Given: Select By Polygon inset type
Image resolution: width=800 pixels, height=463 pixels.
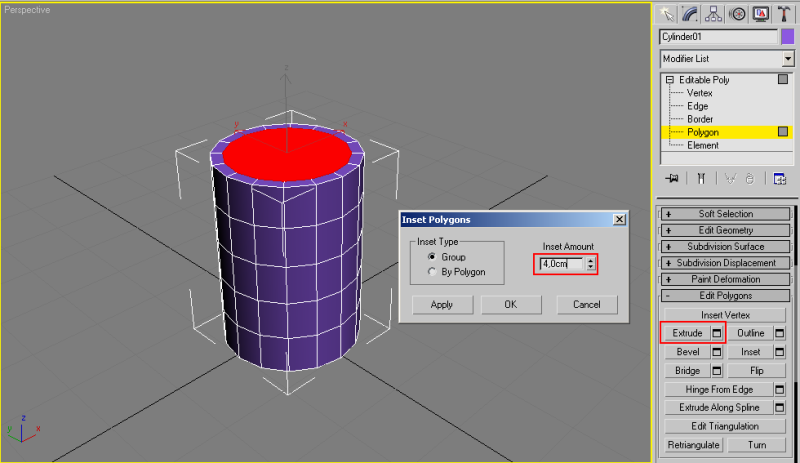Looking at the screenshot, I should click(432, 272).
